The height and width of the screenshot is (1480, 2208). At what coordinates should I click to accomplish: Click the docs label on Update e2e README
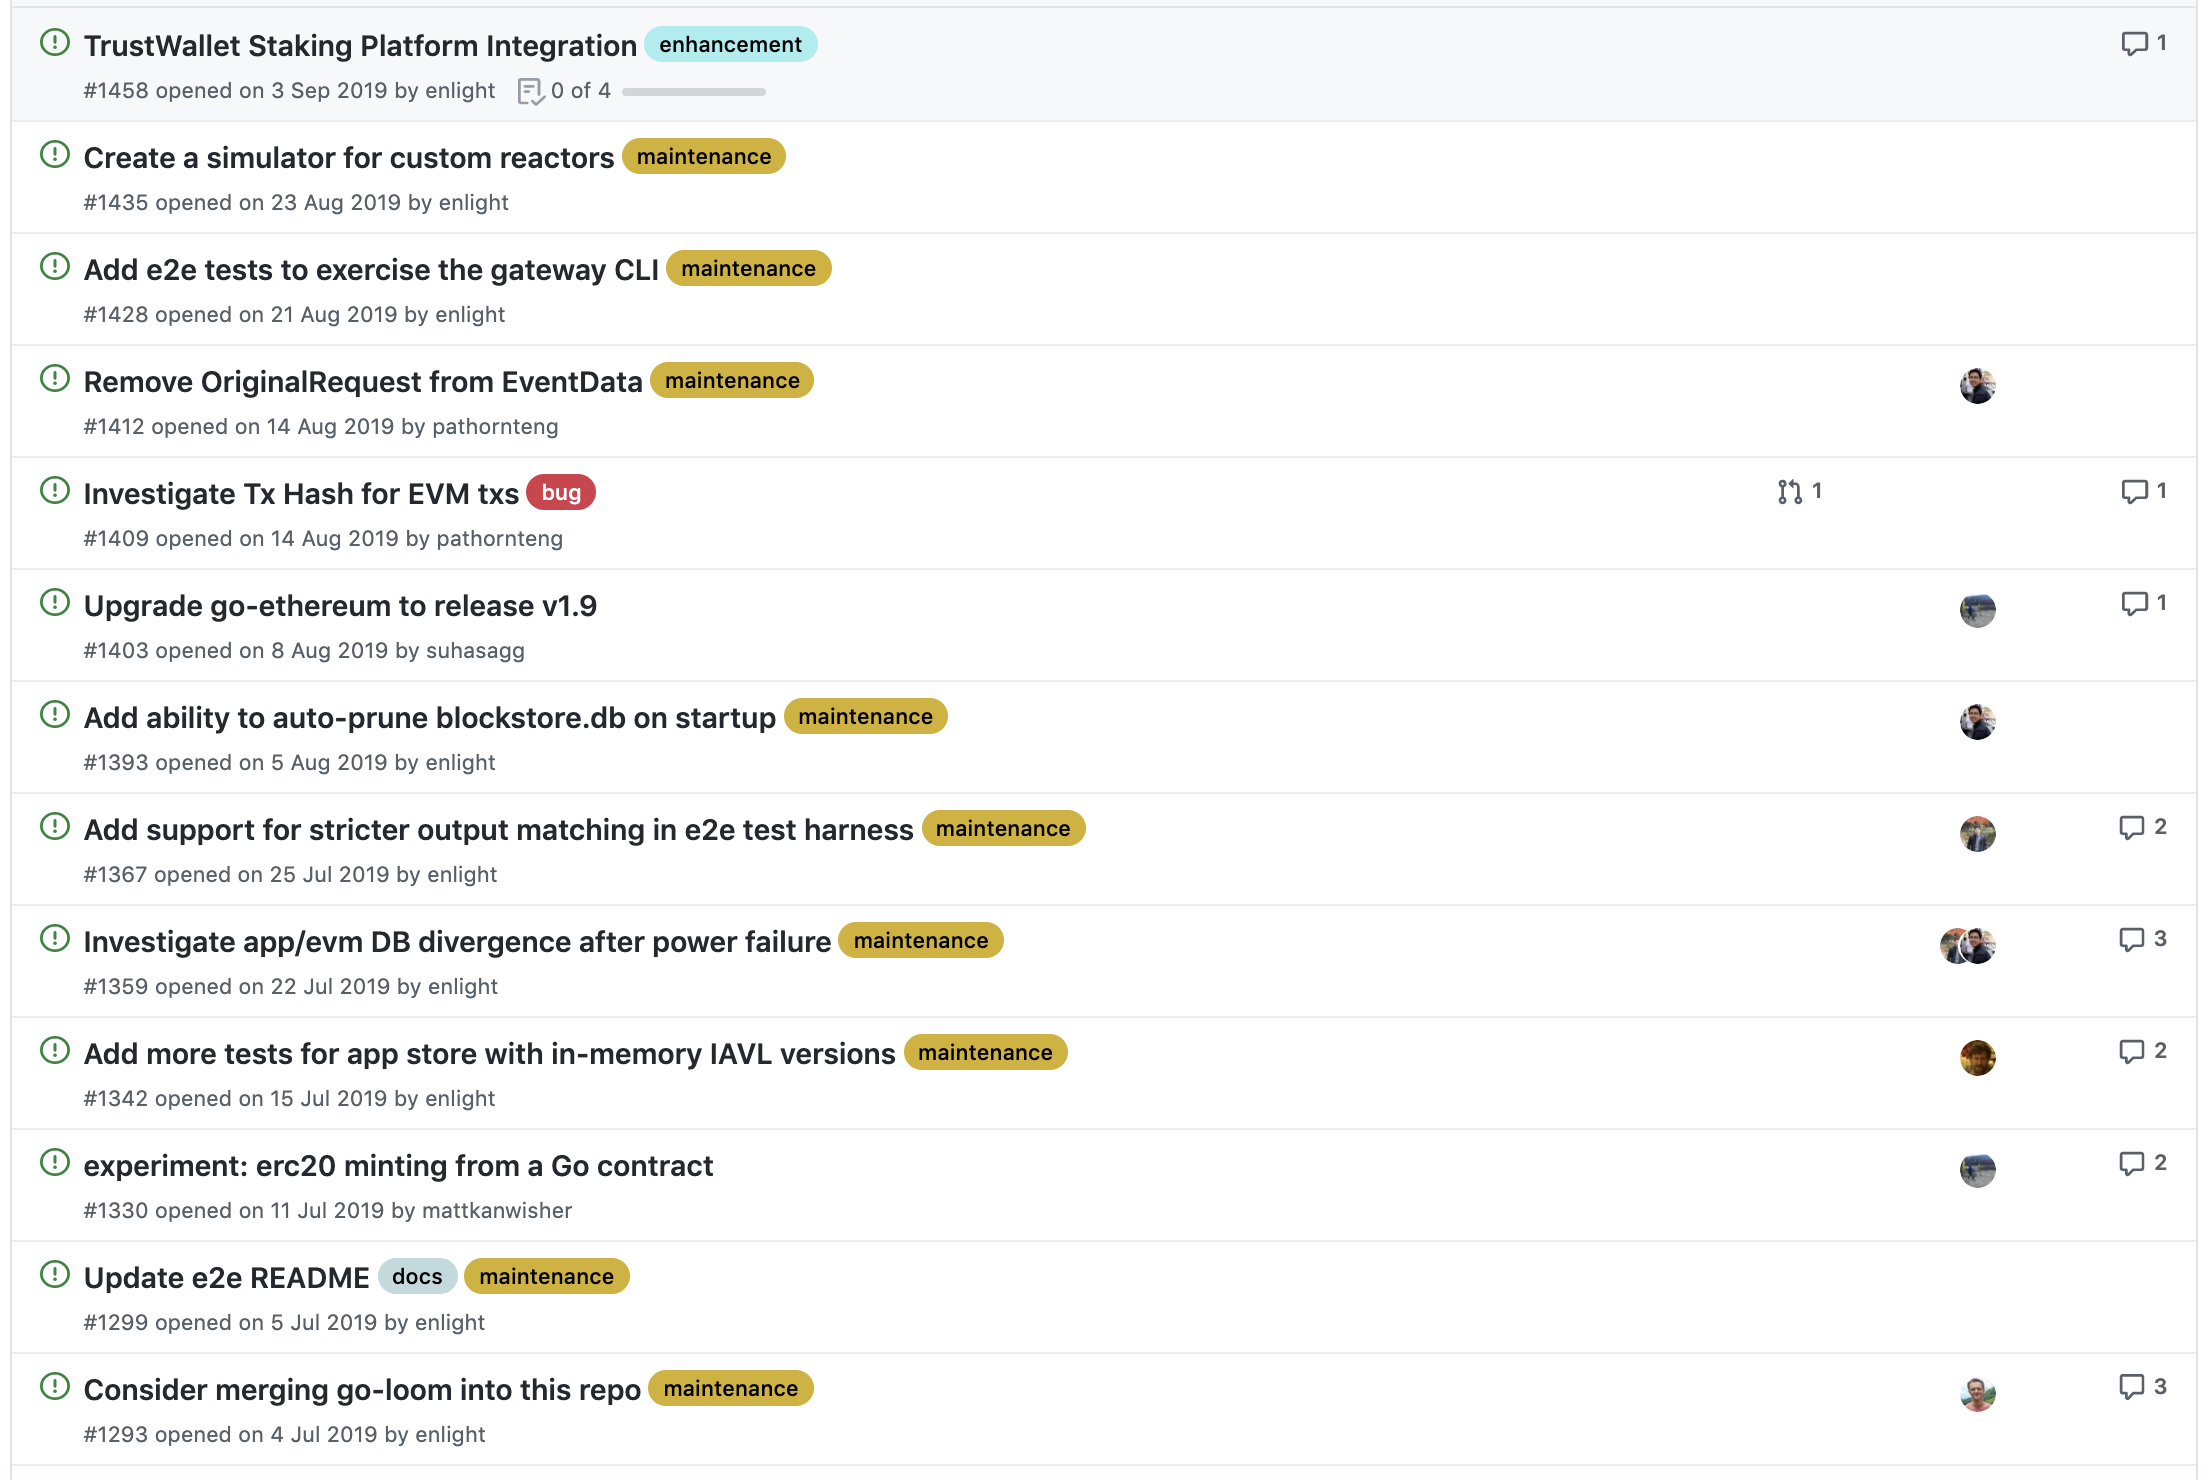416,1277
